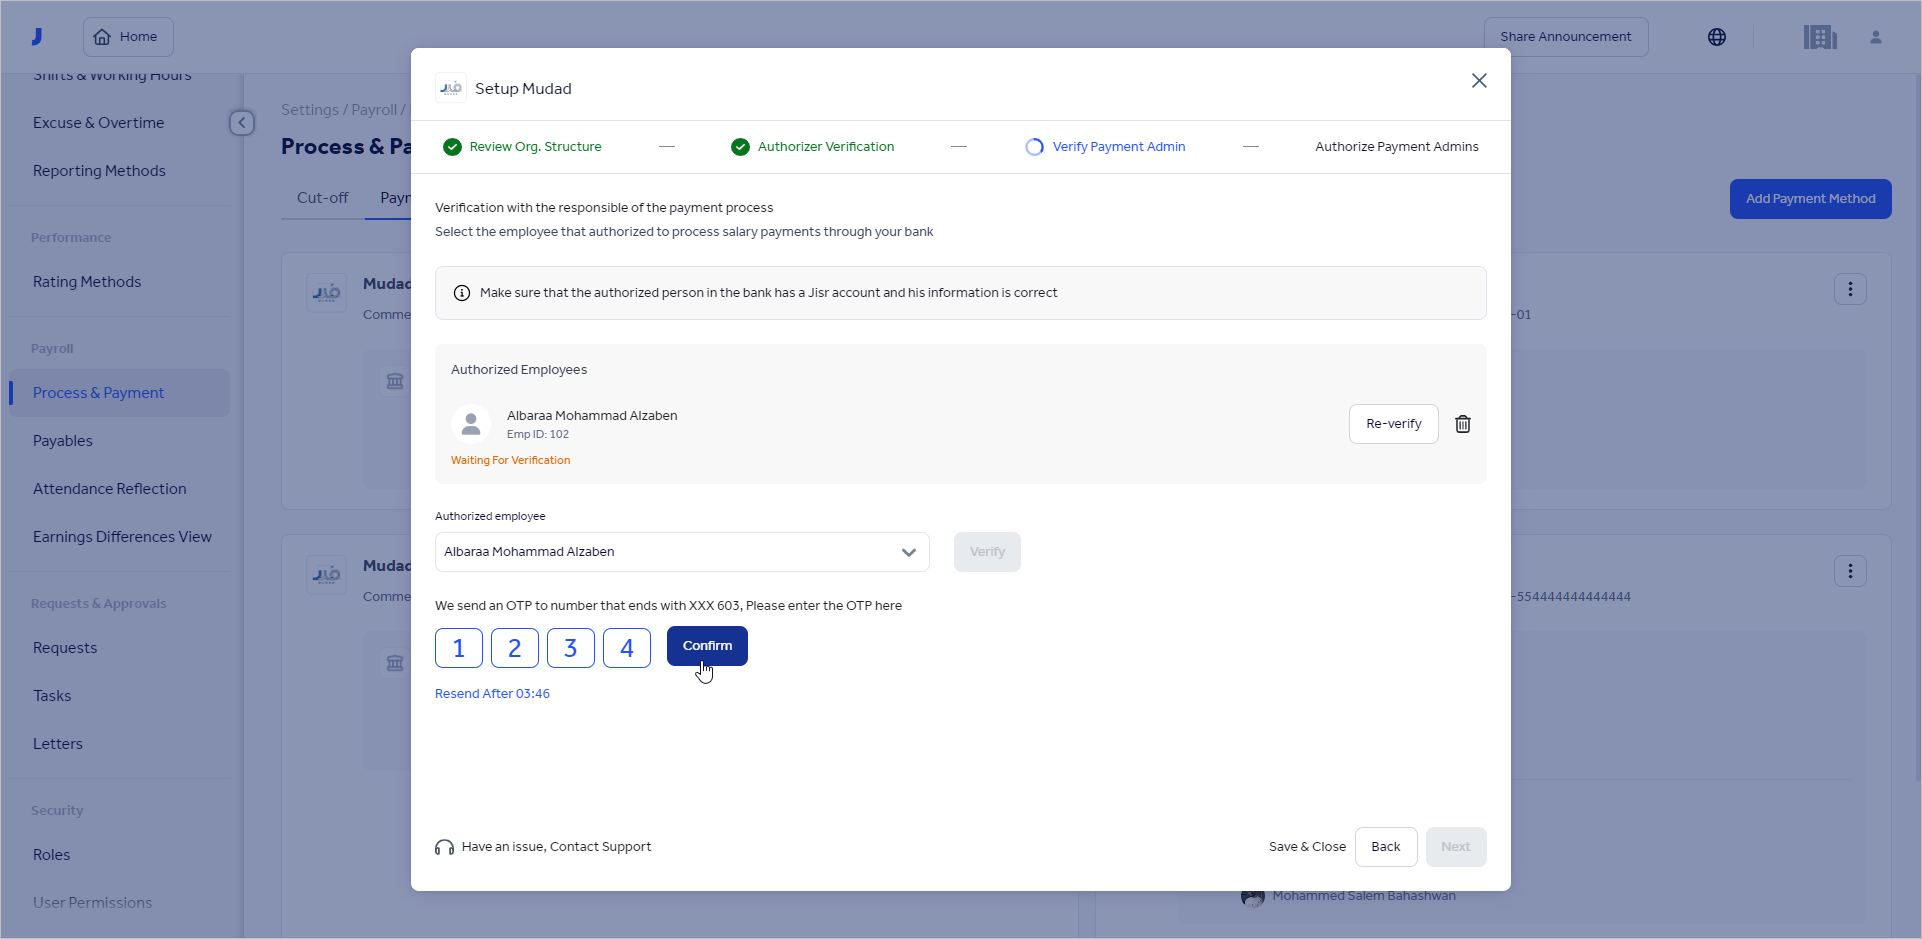The image size is (1922, 939).
Task: Open the organization building icon
Action: tap(1819, 37)
